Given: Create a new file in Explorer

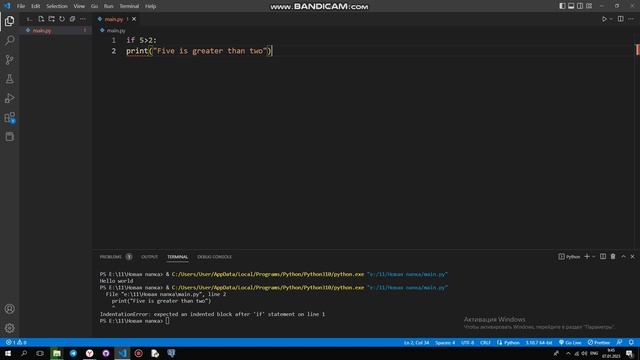Looking at the screenshot, I should coord(41,19).
